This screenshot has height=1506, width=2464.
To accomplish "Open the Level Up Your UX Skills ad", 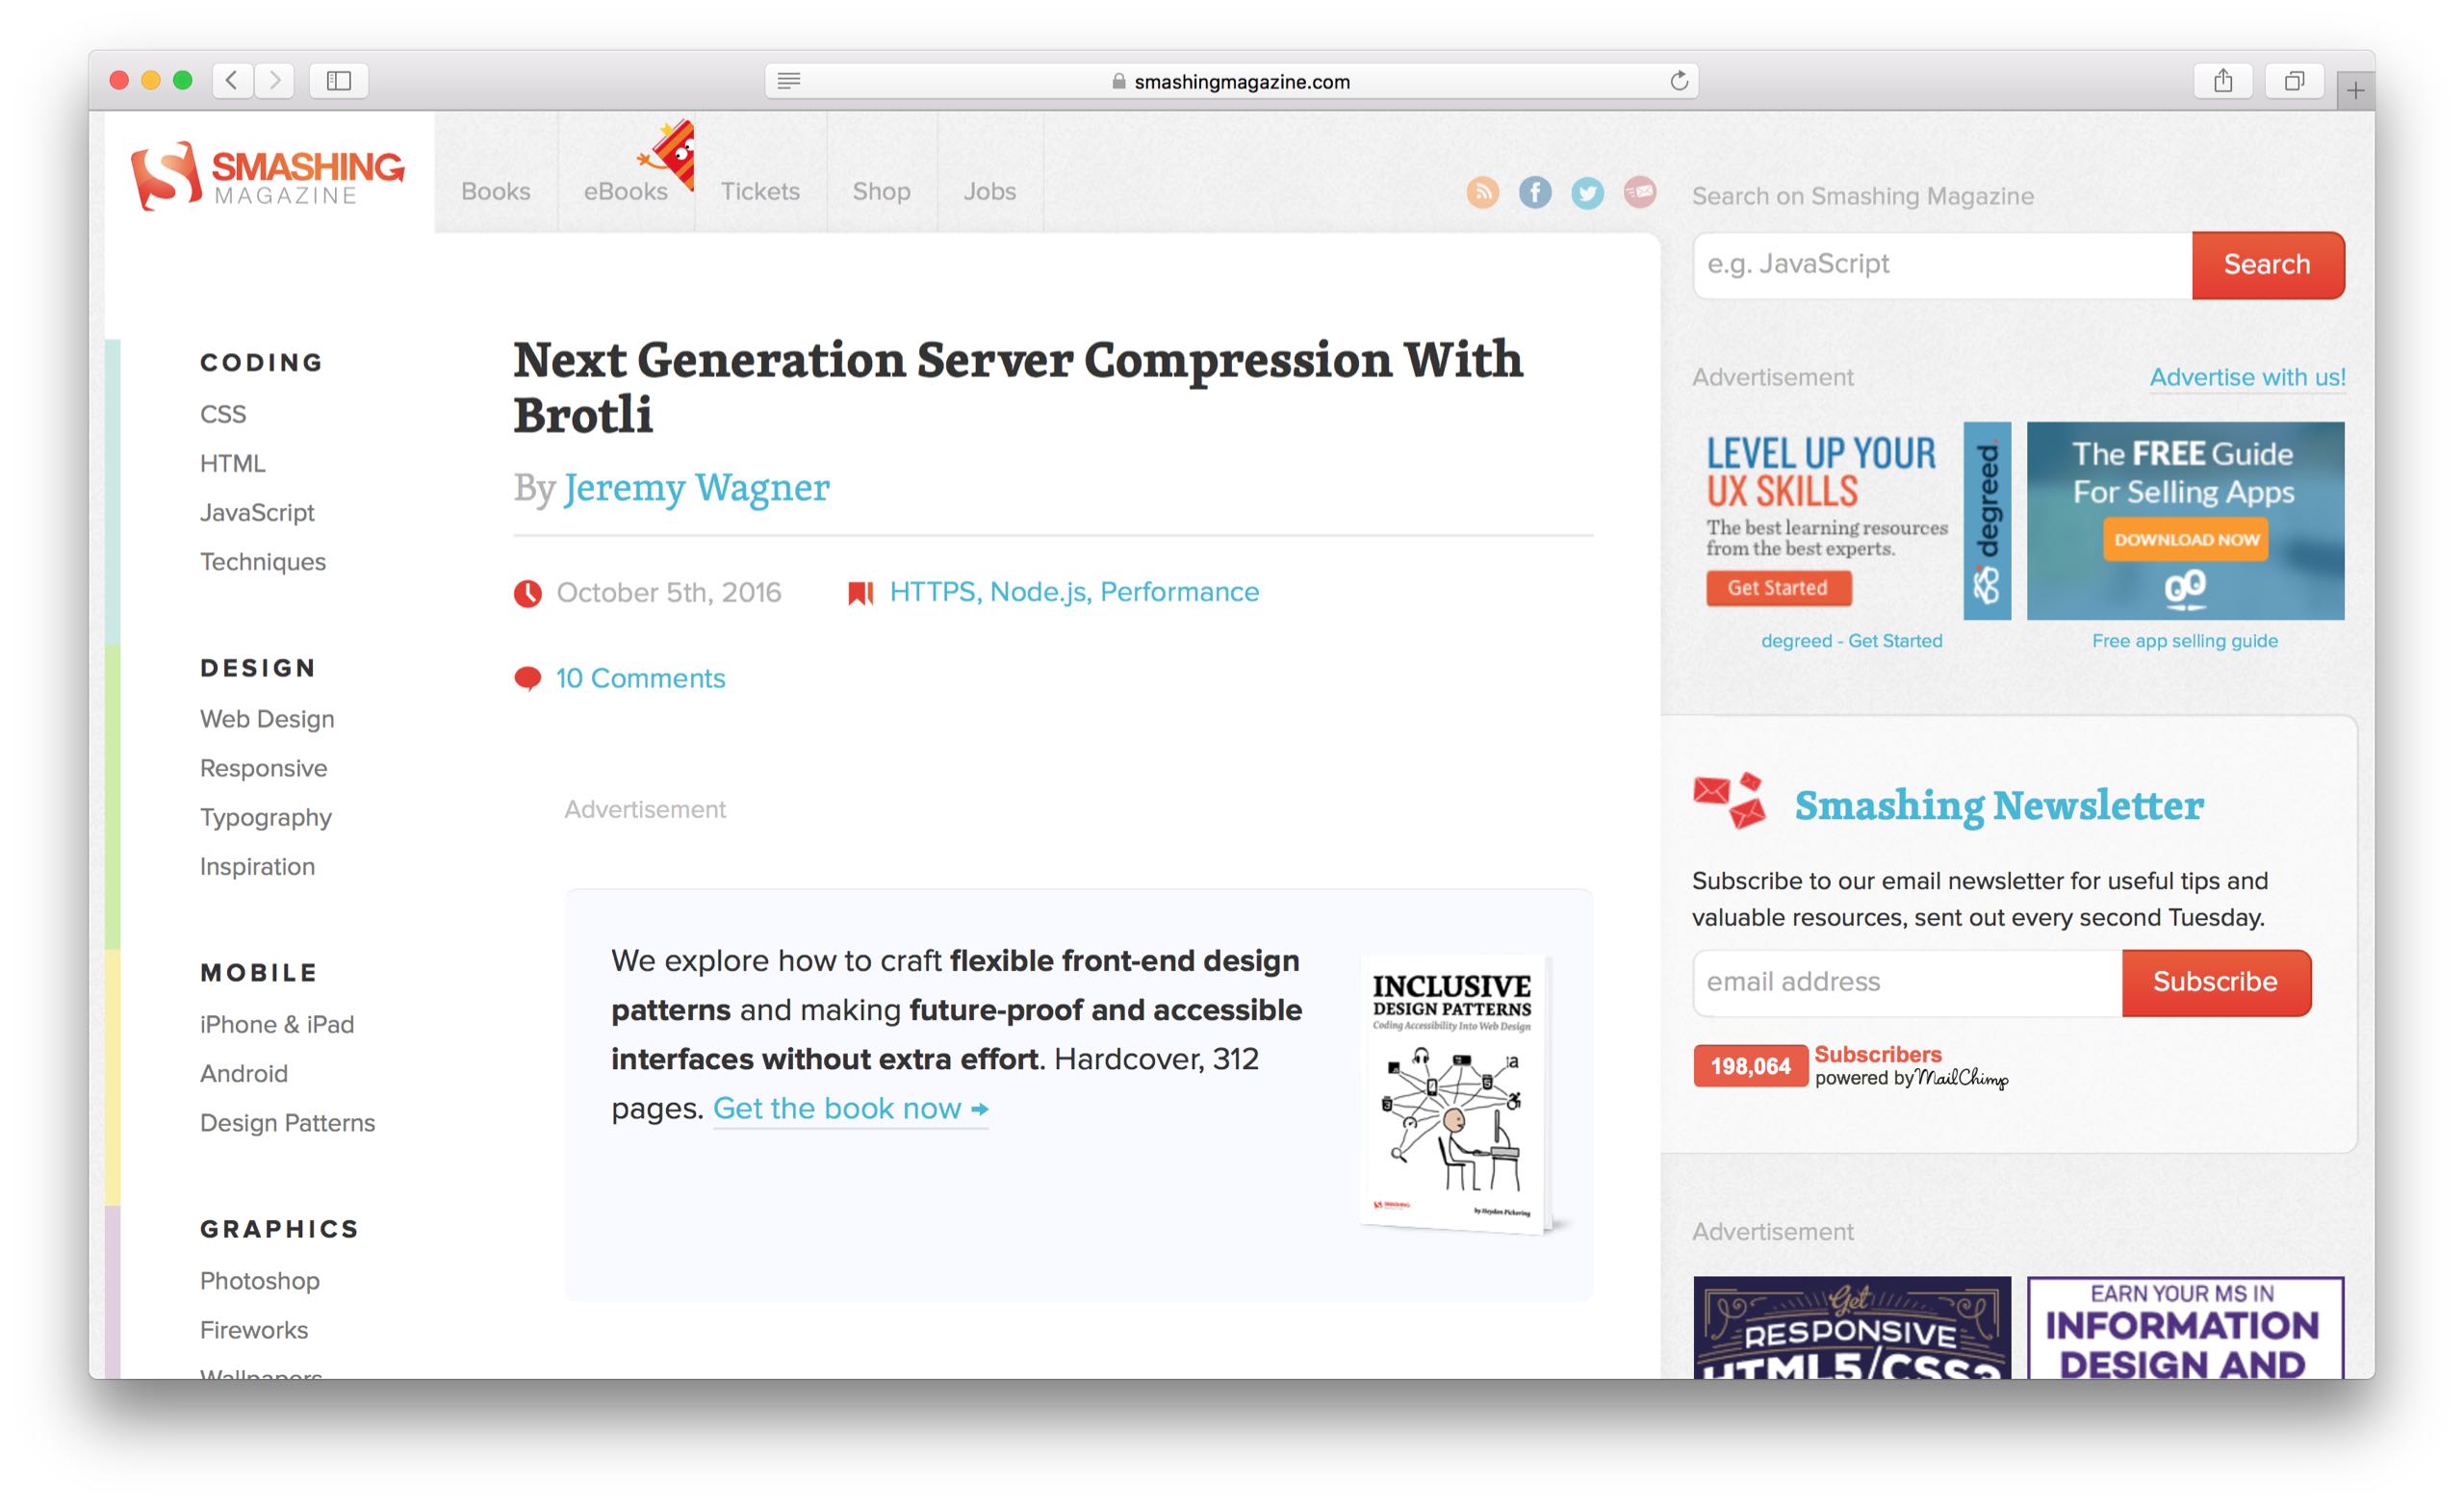I will point(1851,520).
